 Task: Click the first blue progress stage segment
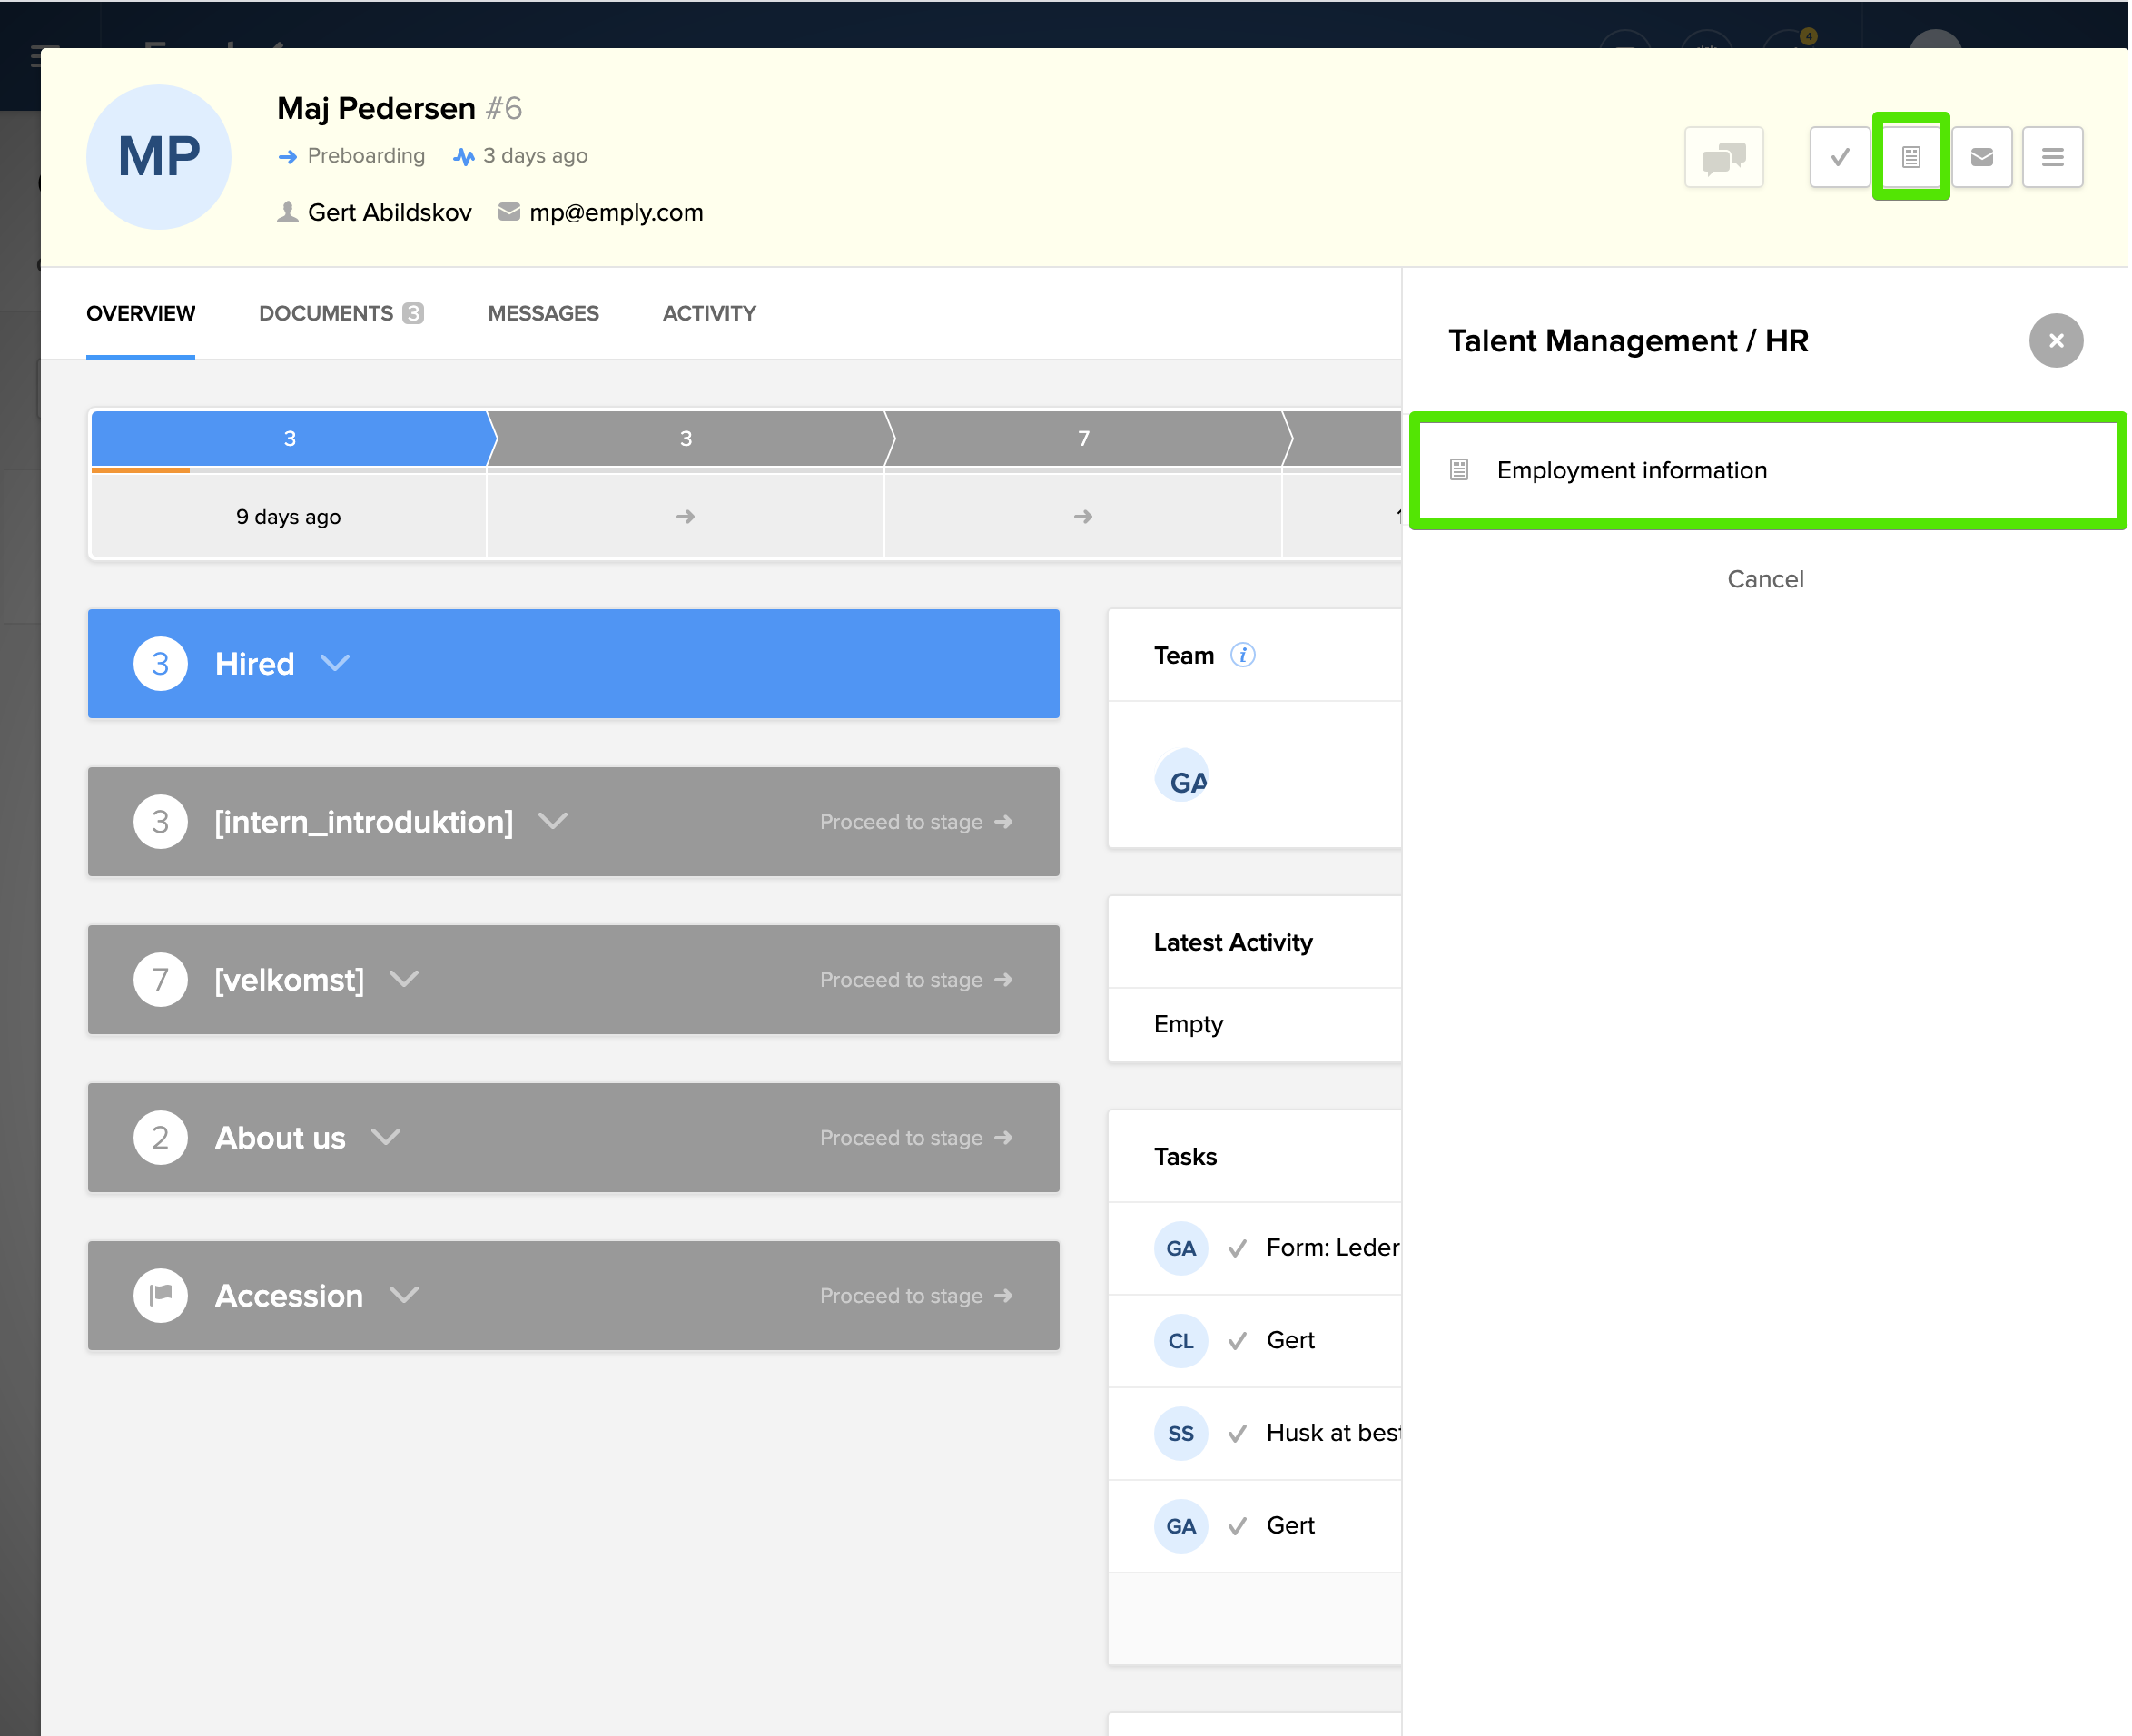(x=289, y=438)
